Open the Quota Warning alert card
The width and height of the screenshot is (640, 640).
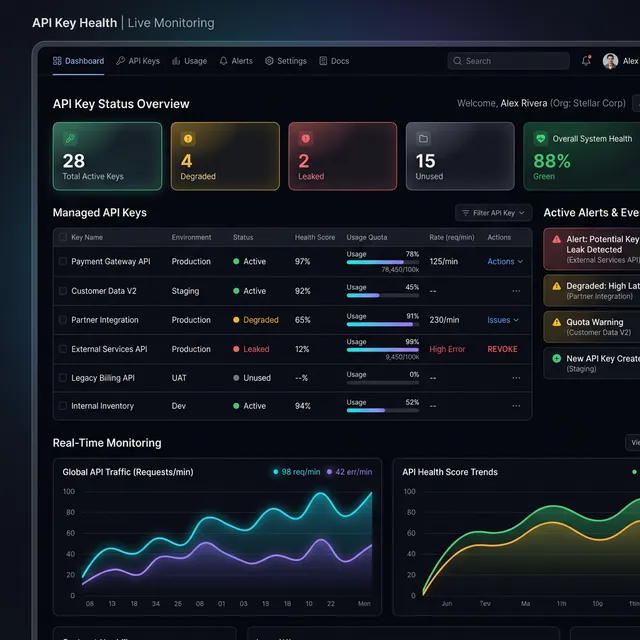(591, 327)
